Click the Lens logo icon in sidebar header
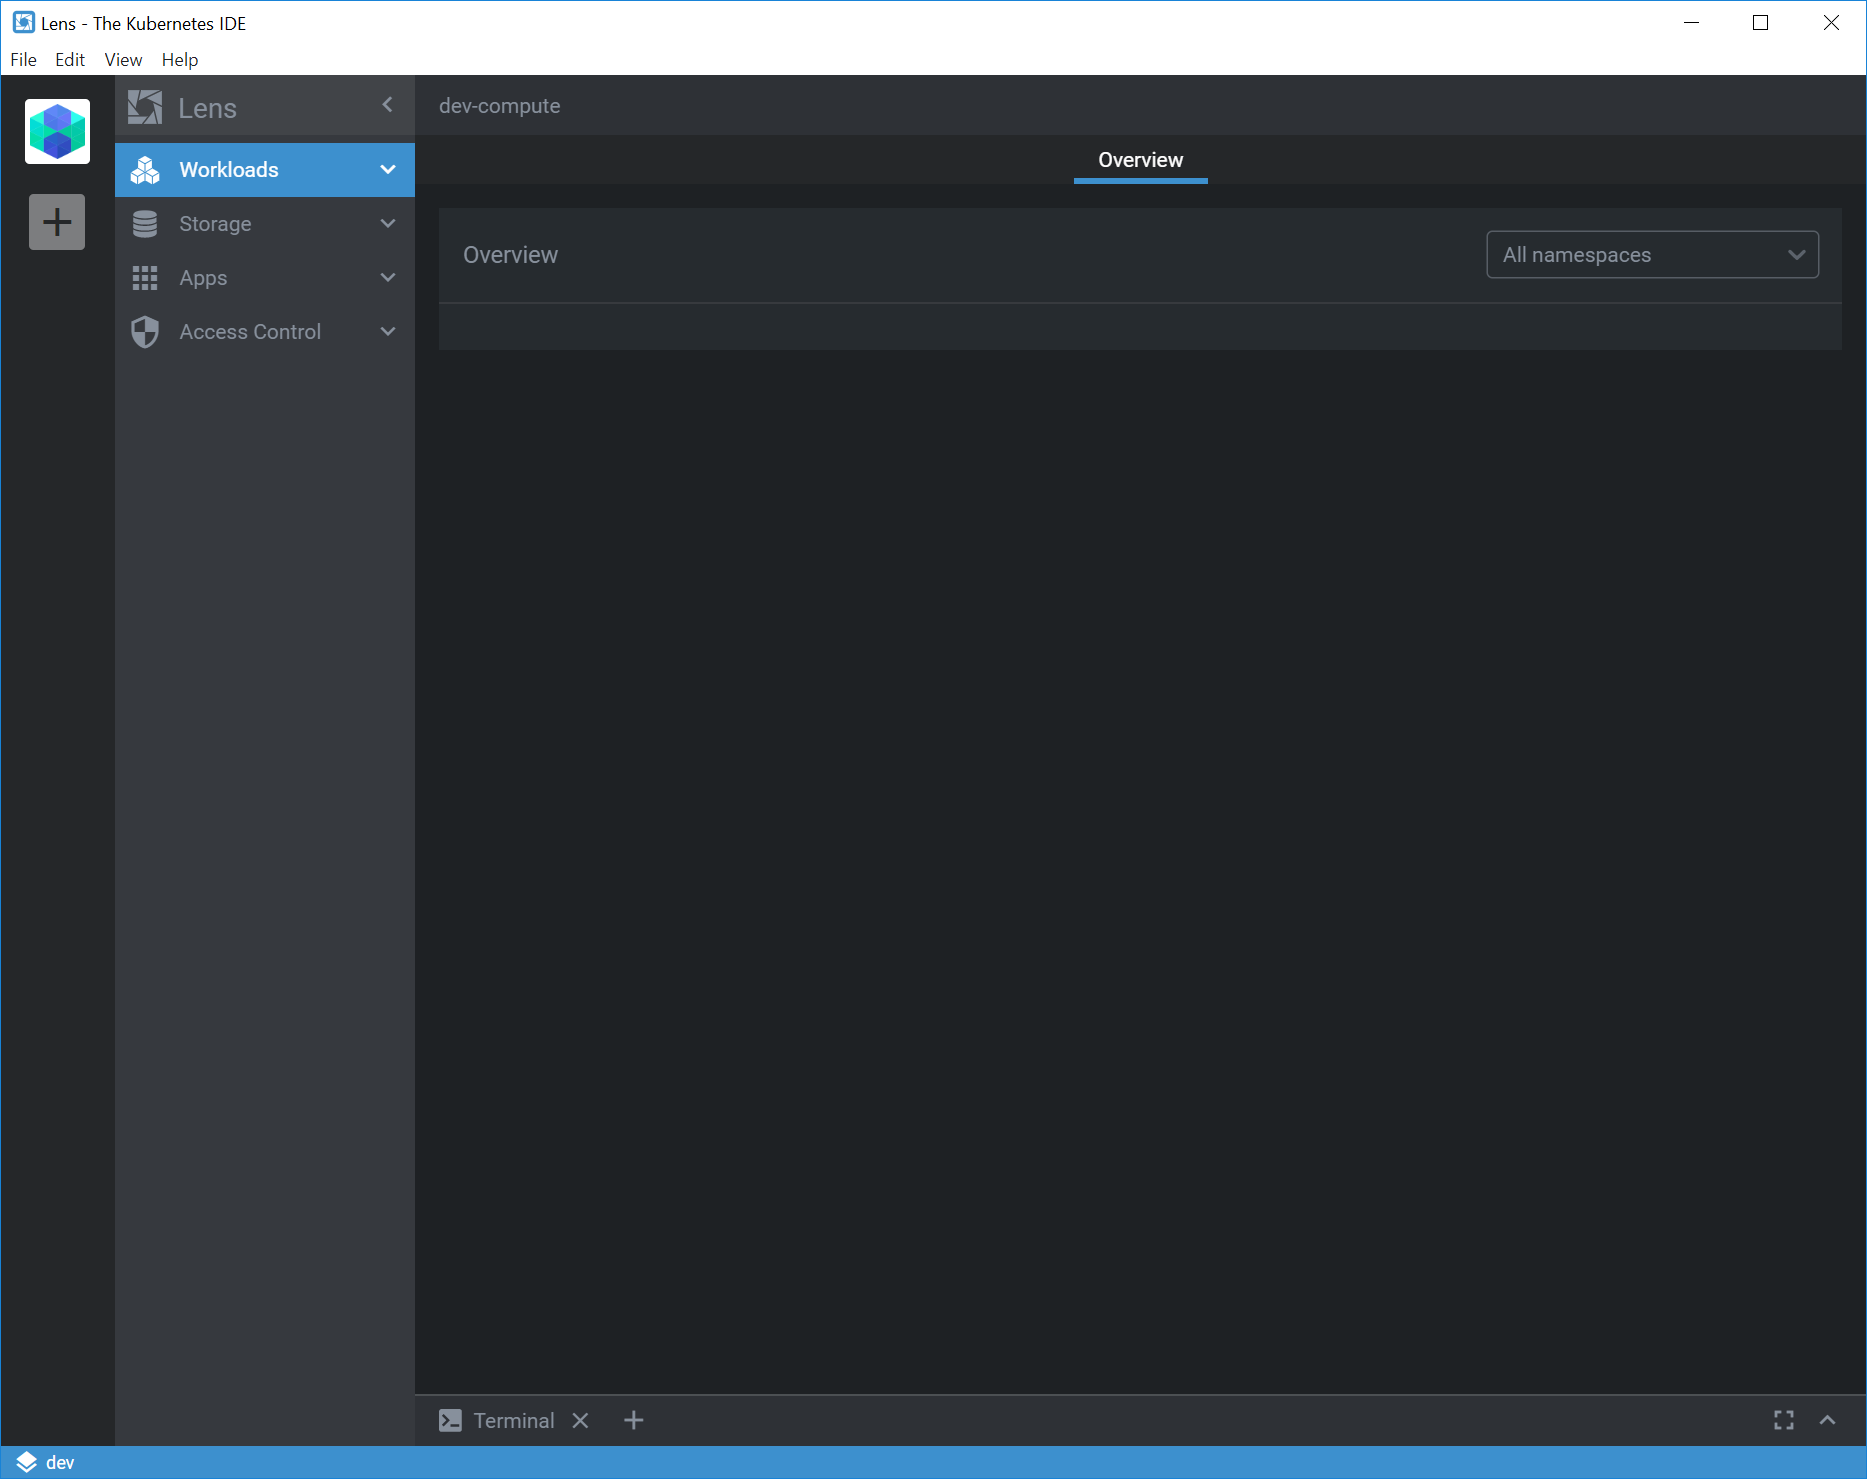 pyautogui.click(x=145, y=107)
